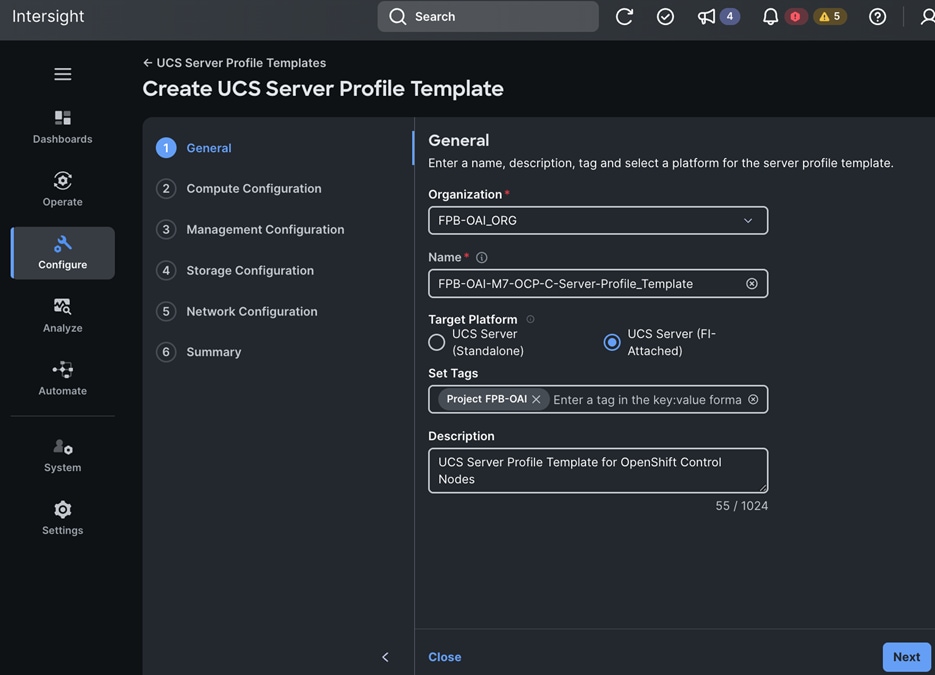Go to Network Configuration step
The image size is (935, 675).
(x=237, y=311)
